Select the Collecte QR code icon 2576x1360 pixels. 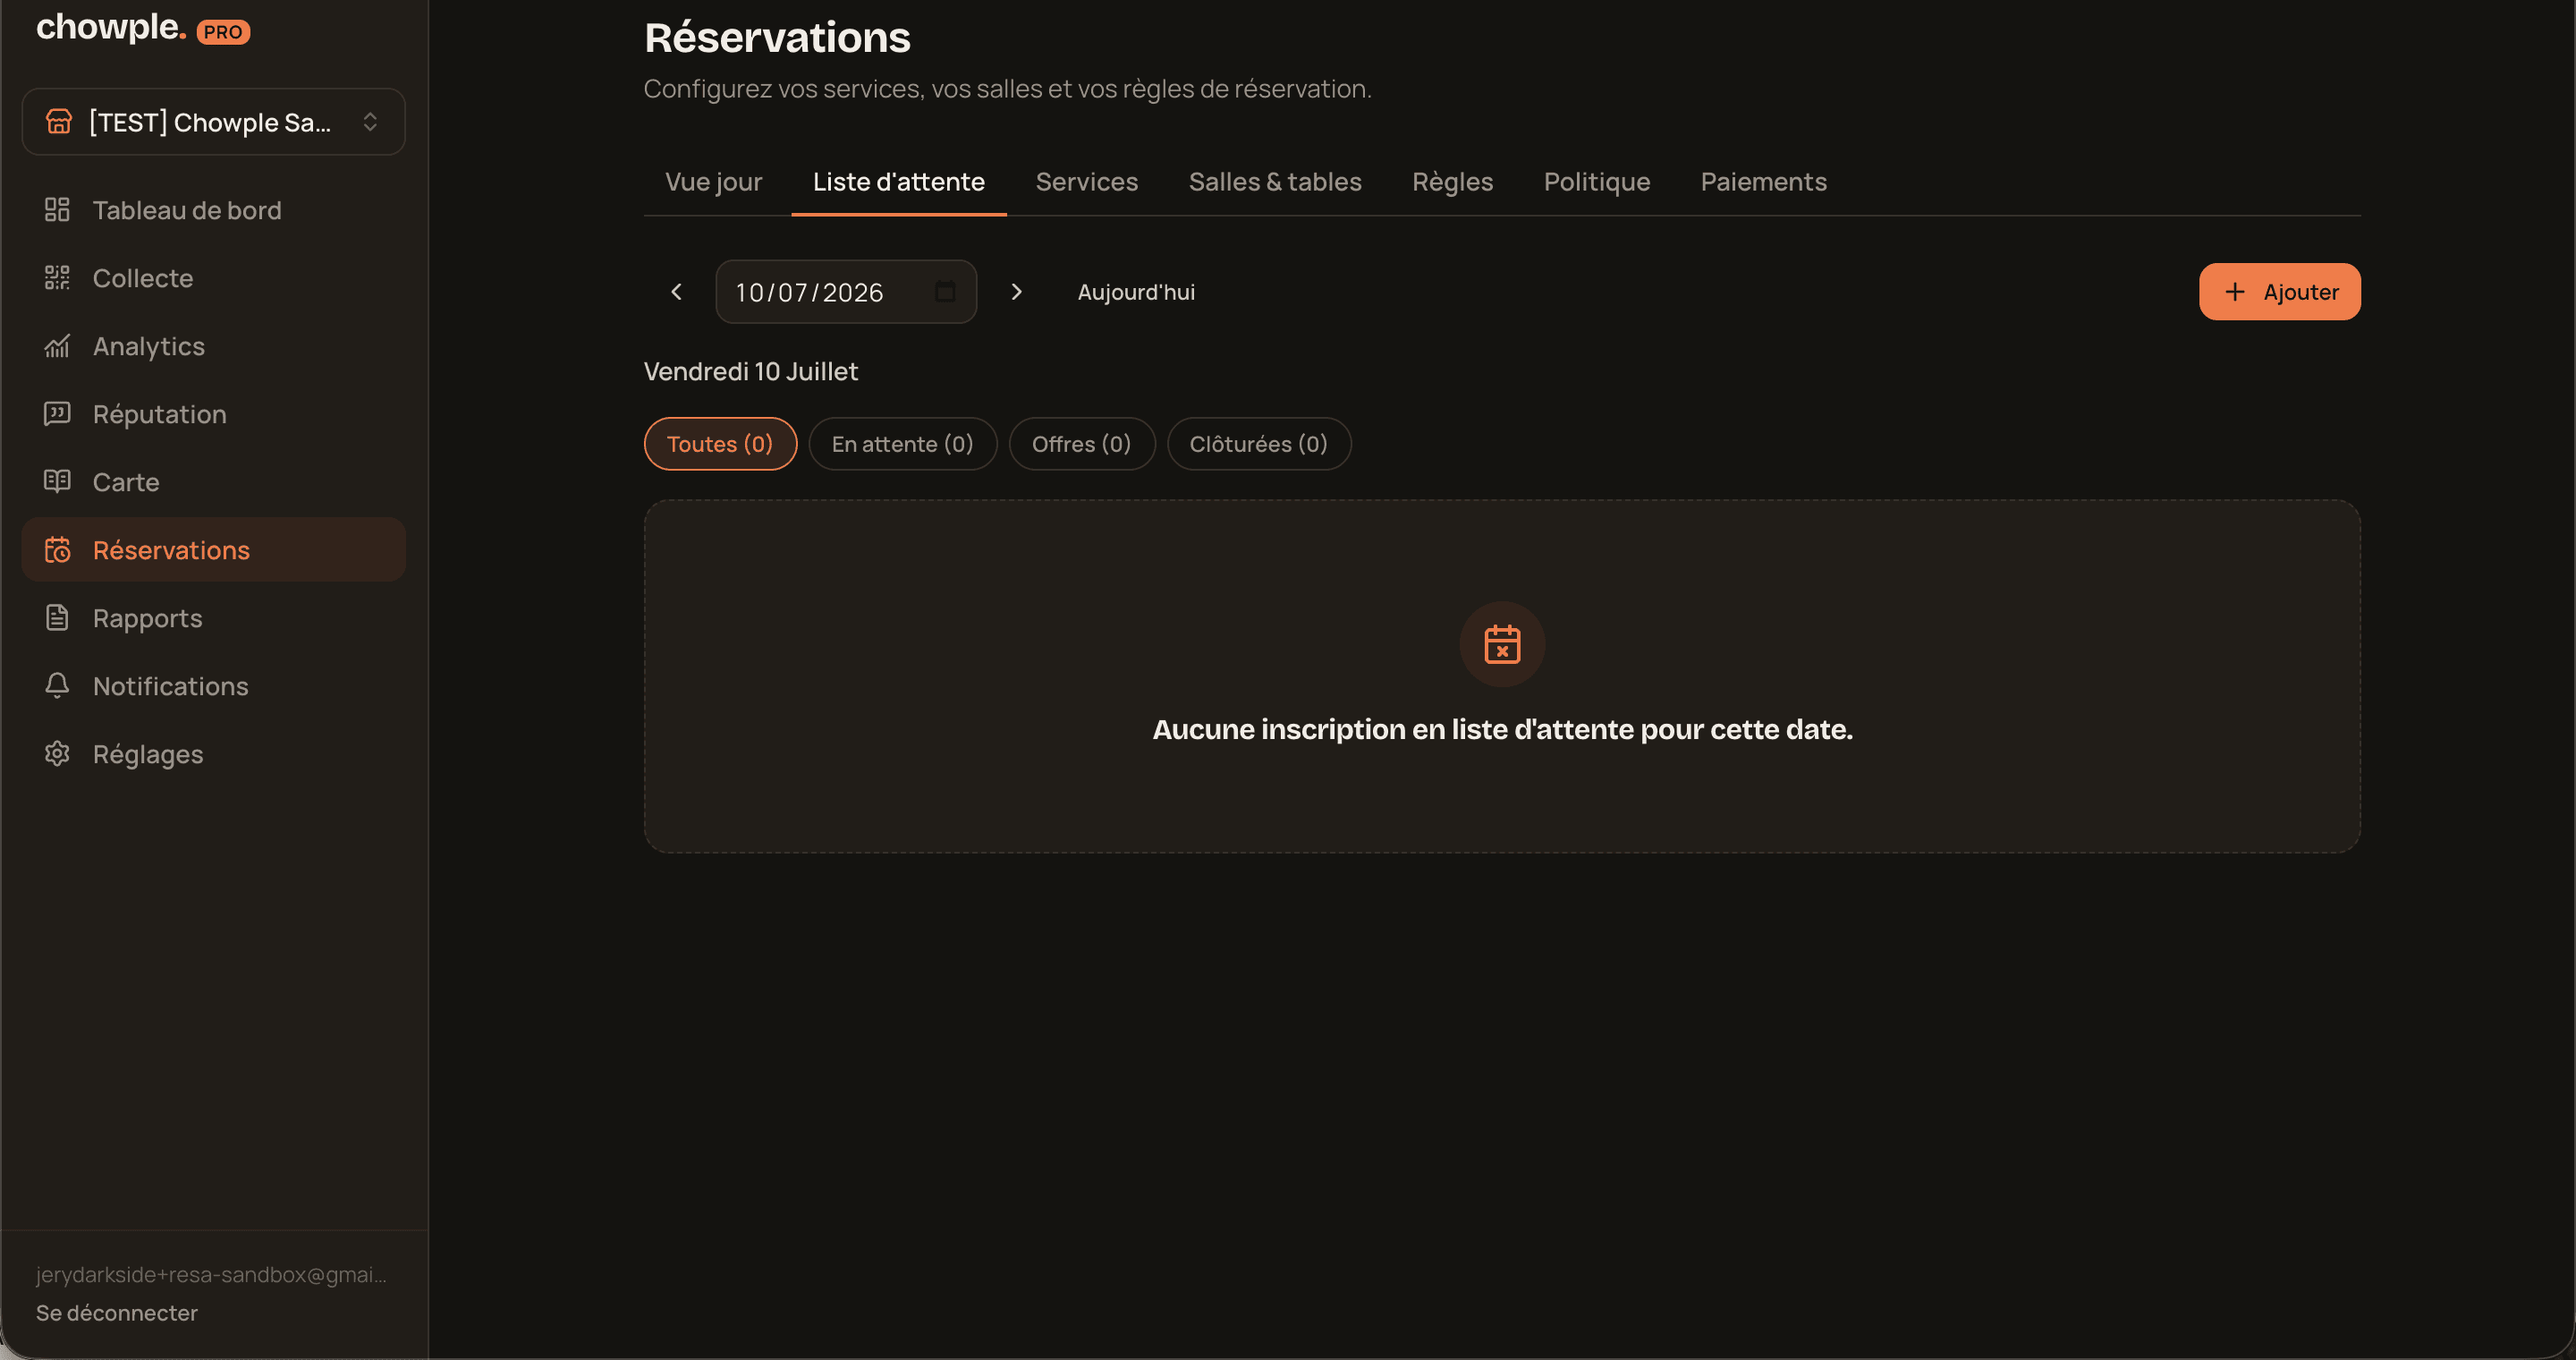57,278
